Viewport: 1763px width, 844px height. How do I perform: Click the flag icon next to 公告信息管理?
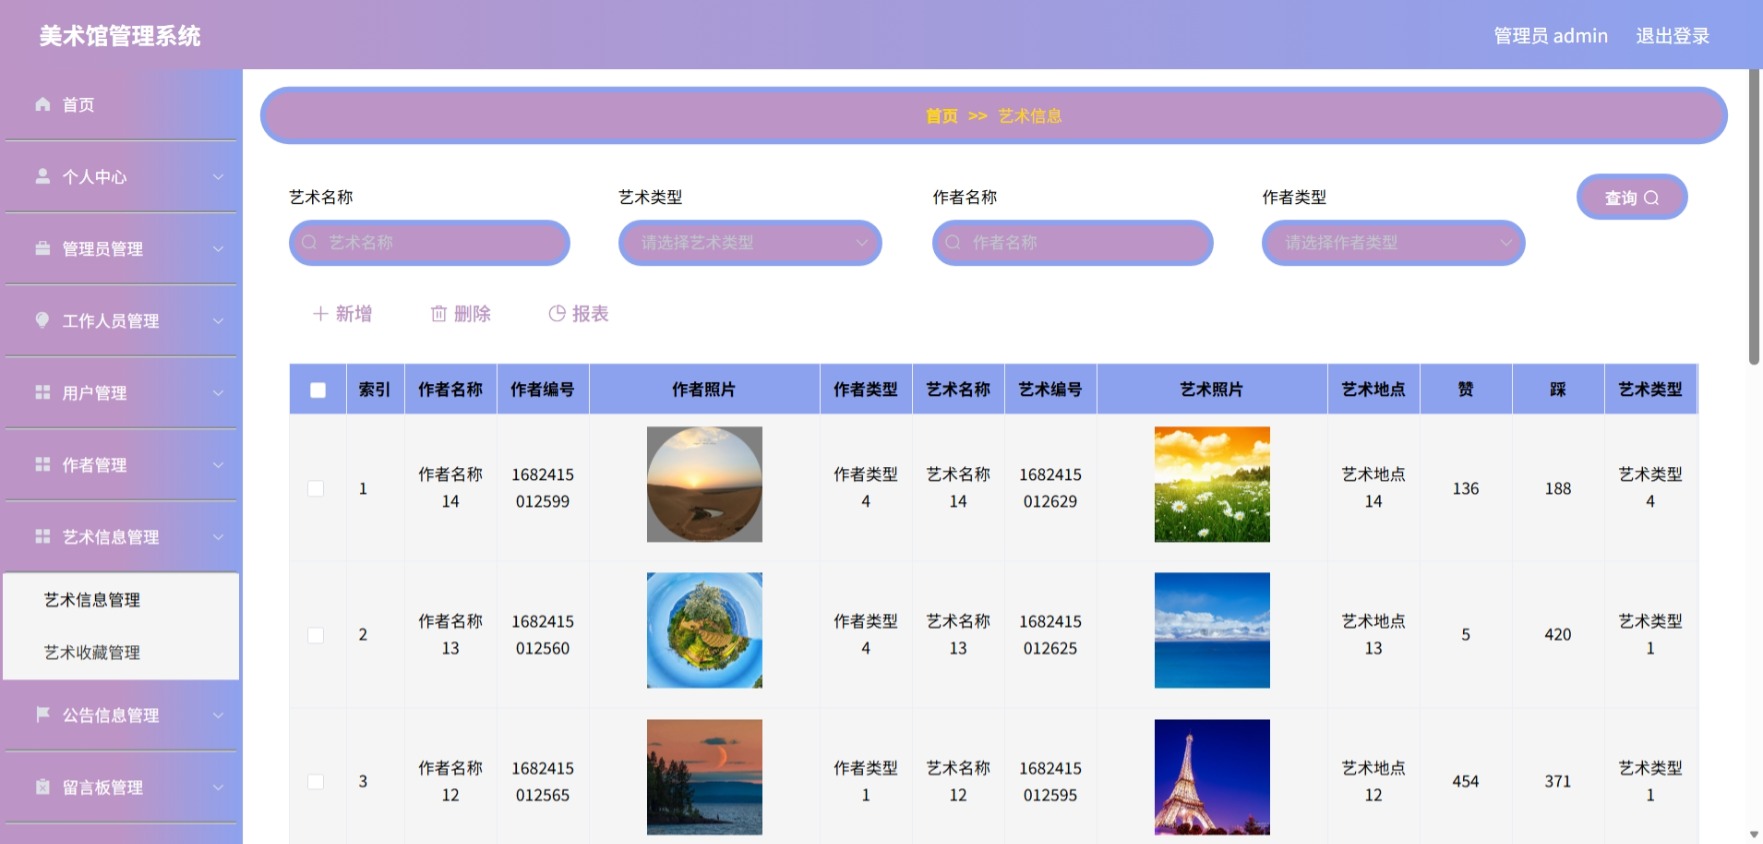tap(42, 714)
